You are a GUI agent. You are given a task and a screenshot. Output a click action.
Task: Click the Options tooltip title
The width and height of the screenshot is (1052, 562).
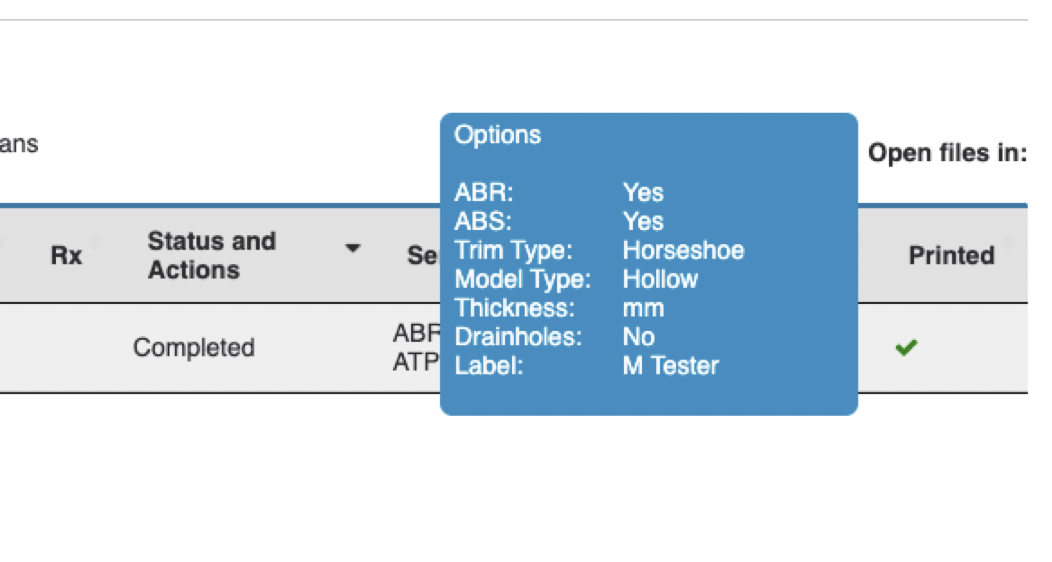[497, 135]
